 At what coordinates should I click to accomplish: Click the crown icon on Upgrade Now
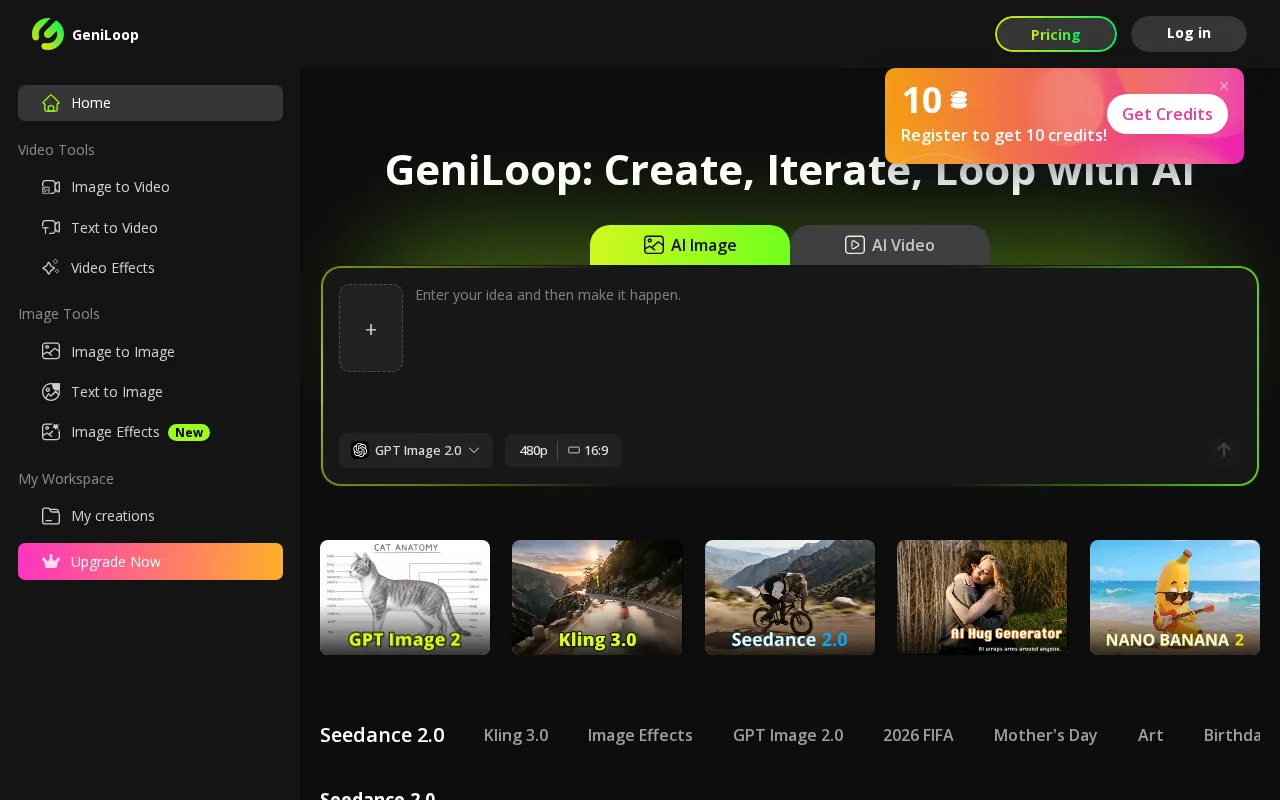click(x=51, y=562)
